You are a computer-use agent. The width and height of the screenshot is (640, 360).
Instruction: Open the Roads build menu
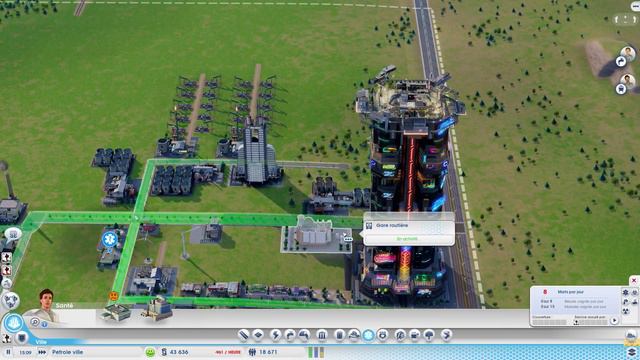click(243, 335)
